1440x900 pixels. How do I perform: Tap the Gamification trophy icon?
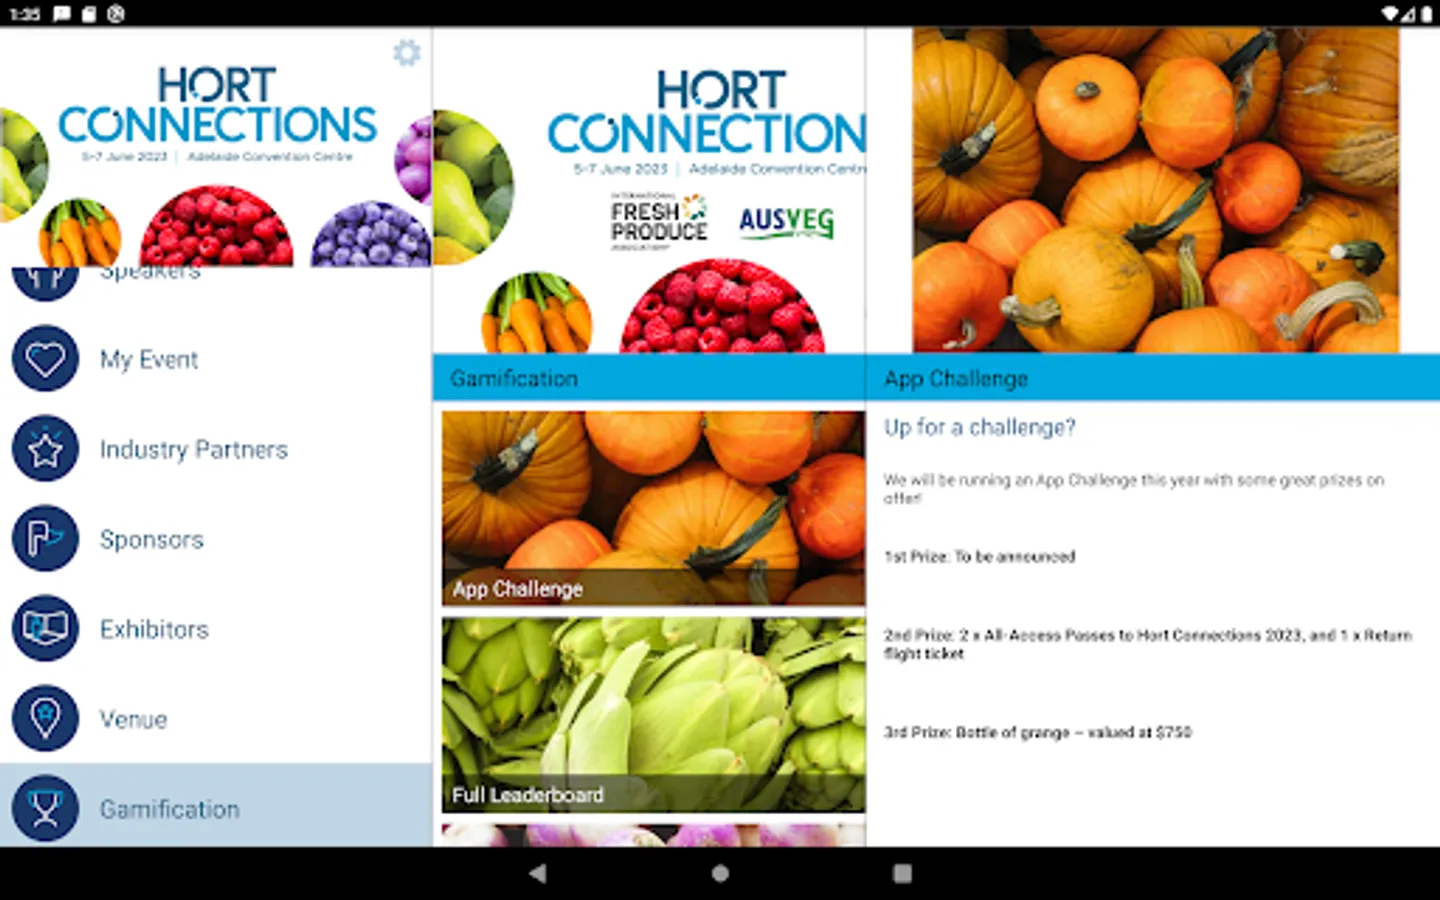(45, 809)
